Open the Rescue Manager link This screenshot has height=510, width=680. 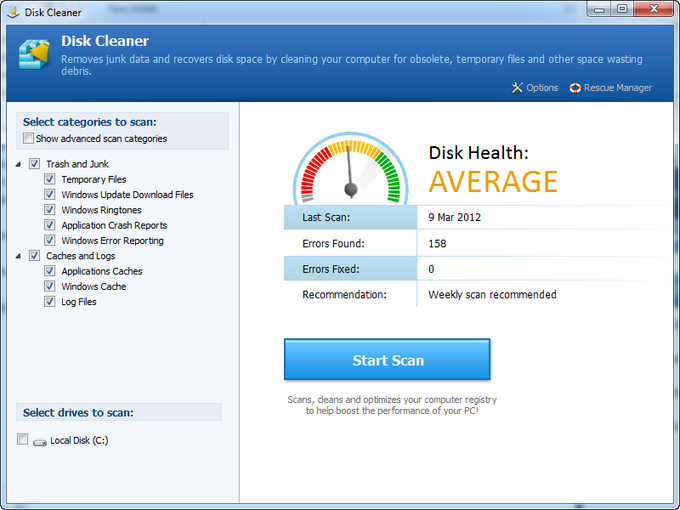(x=618, y=88)
